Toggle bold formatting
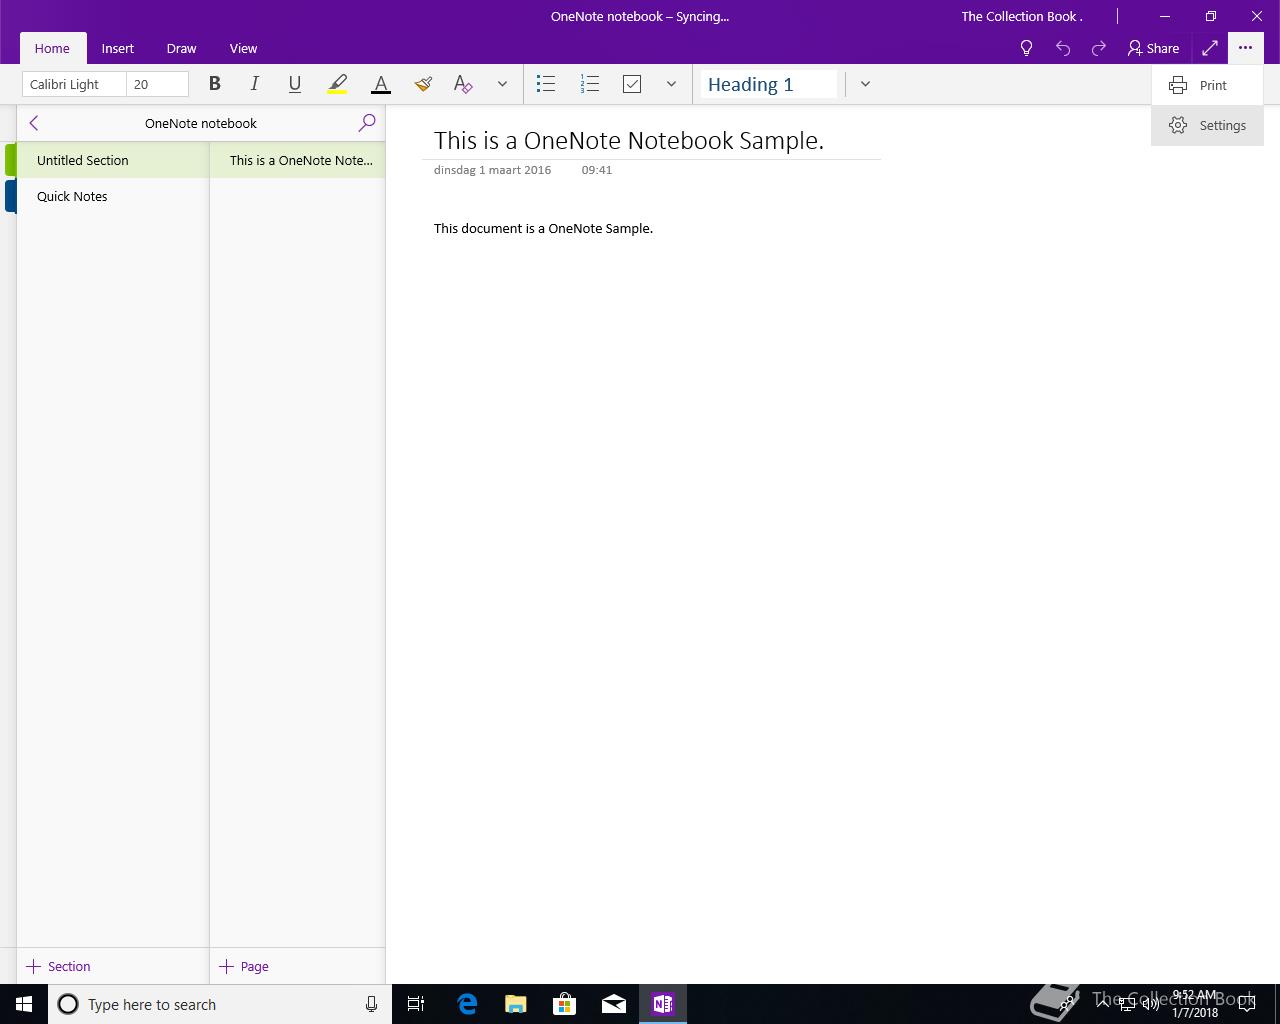This screenshot has height=1024, width=1280. pyautogui.click(x=214, y=84)
